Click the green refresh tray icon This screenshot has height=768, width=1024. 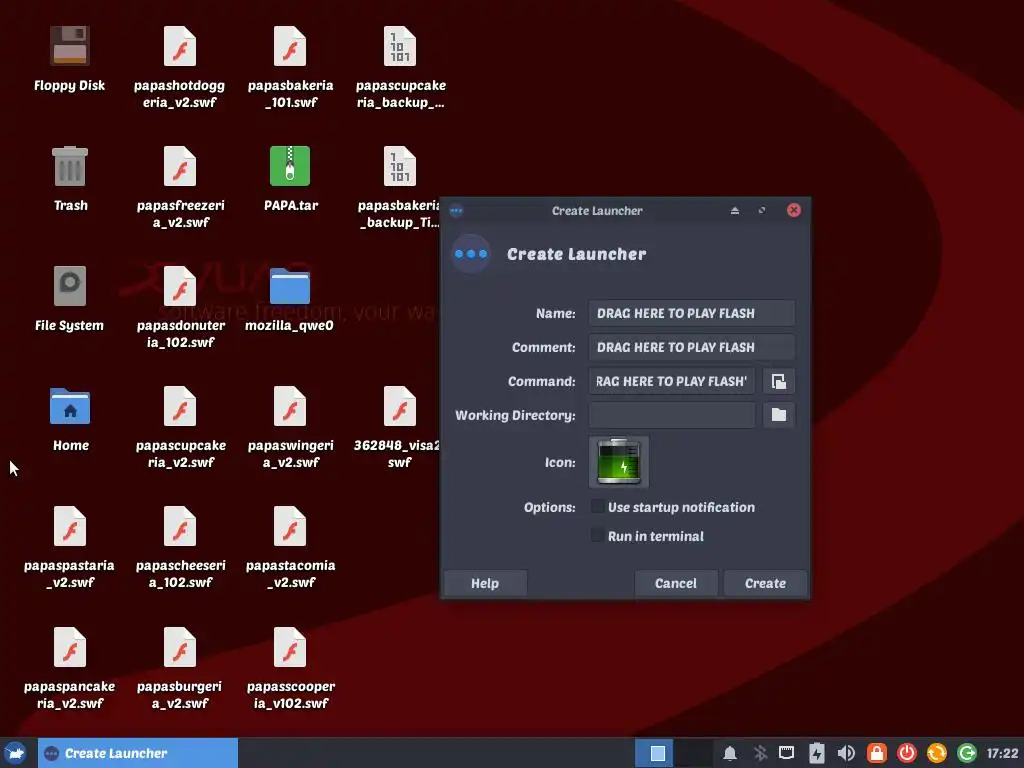pyautogui.click(x=967, y=754)
